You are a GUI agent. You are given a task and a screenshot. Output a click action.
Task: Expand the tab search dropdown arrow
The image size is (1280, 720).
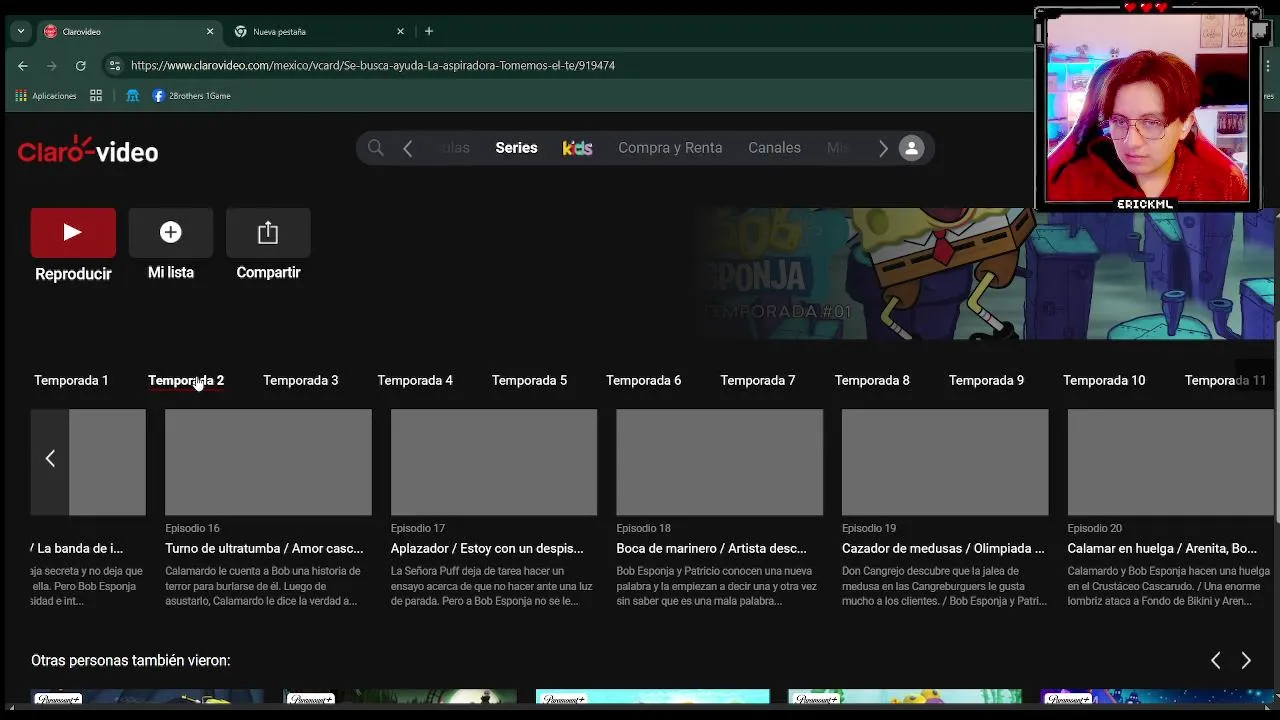pos(21,31)
